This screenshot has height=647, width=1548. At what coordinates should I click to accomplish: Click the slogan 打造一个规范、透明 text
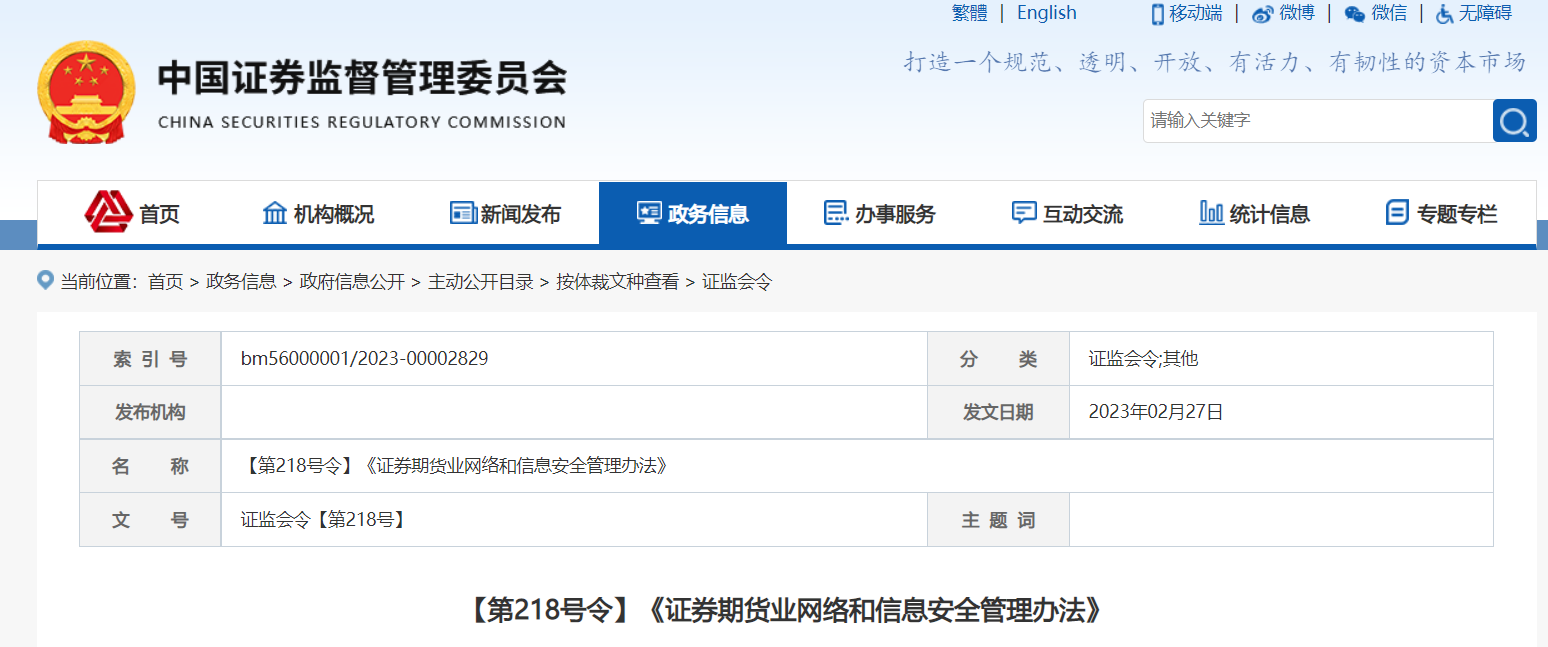pos(1215,62)
